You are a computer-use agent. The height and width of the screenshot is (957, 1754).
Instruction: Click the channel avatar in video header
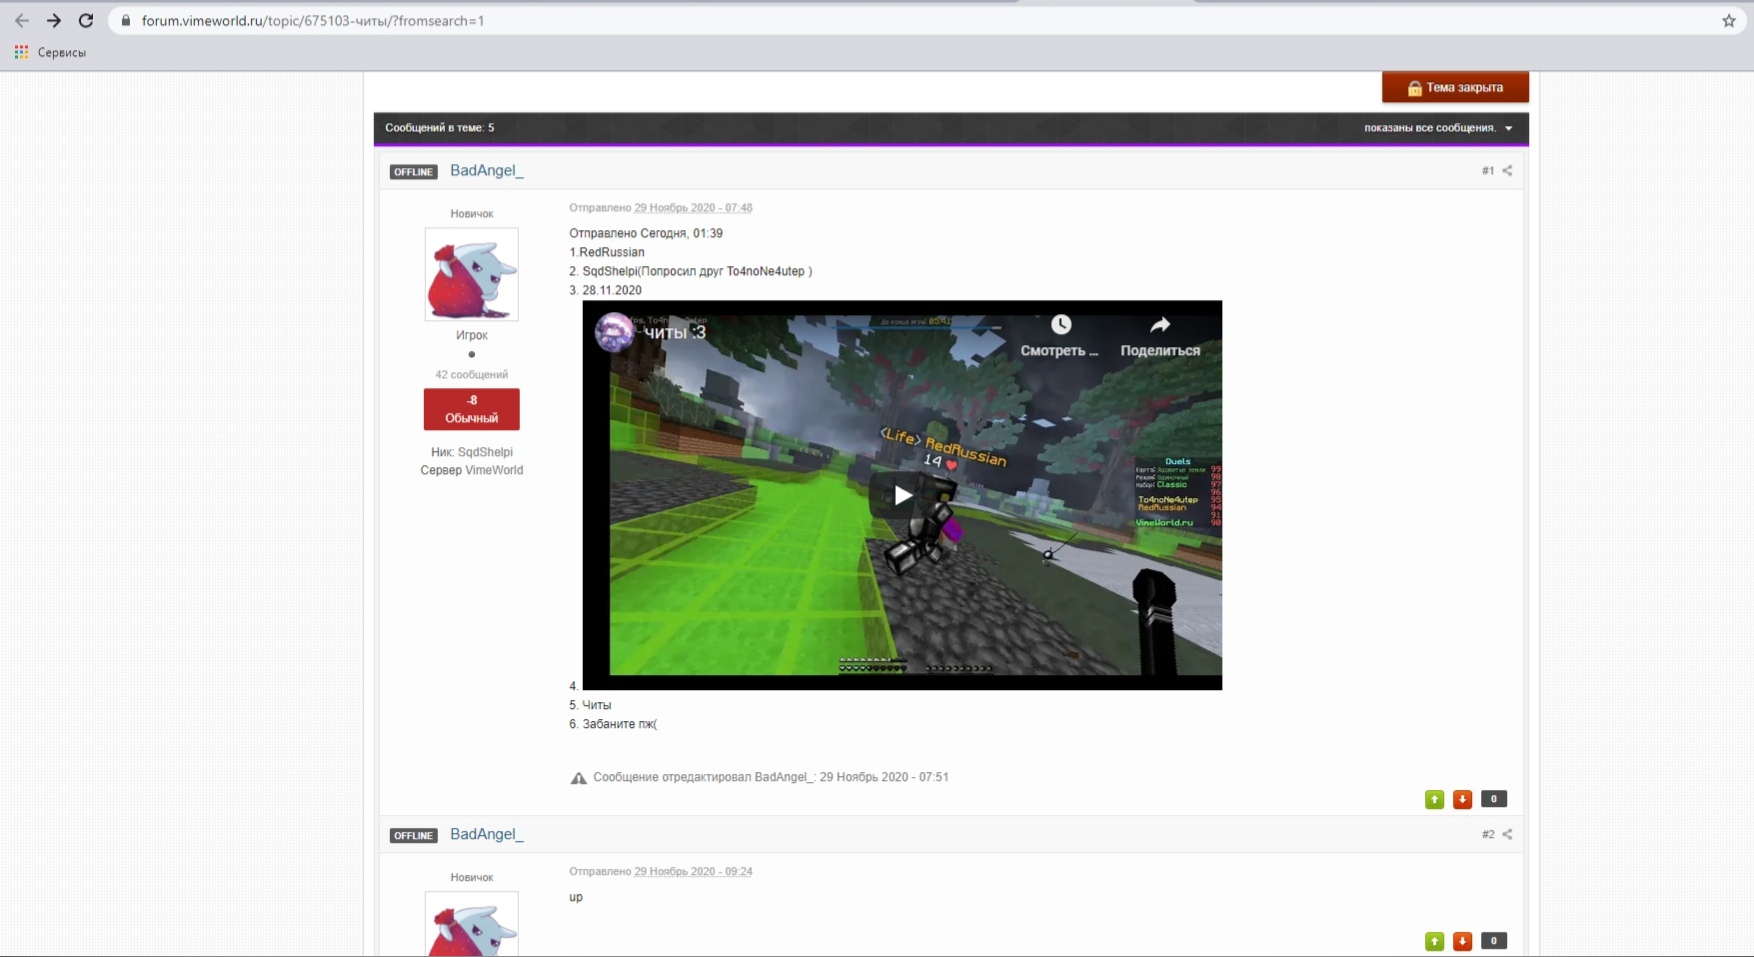click(614, 332)
